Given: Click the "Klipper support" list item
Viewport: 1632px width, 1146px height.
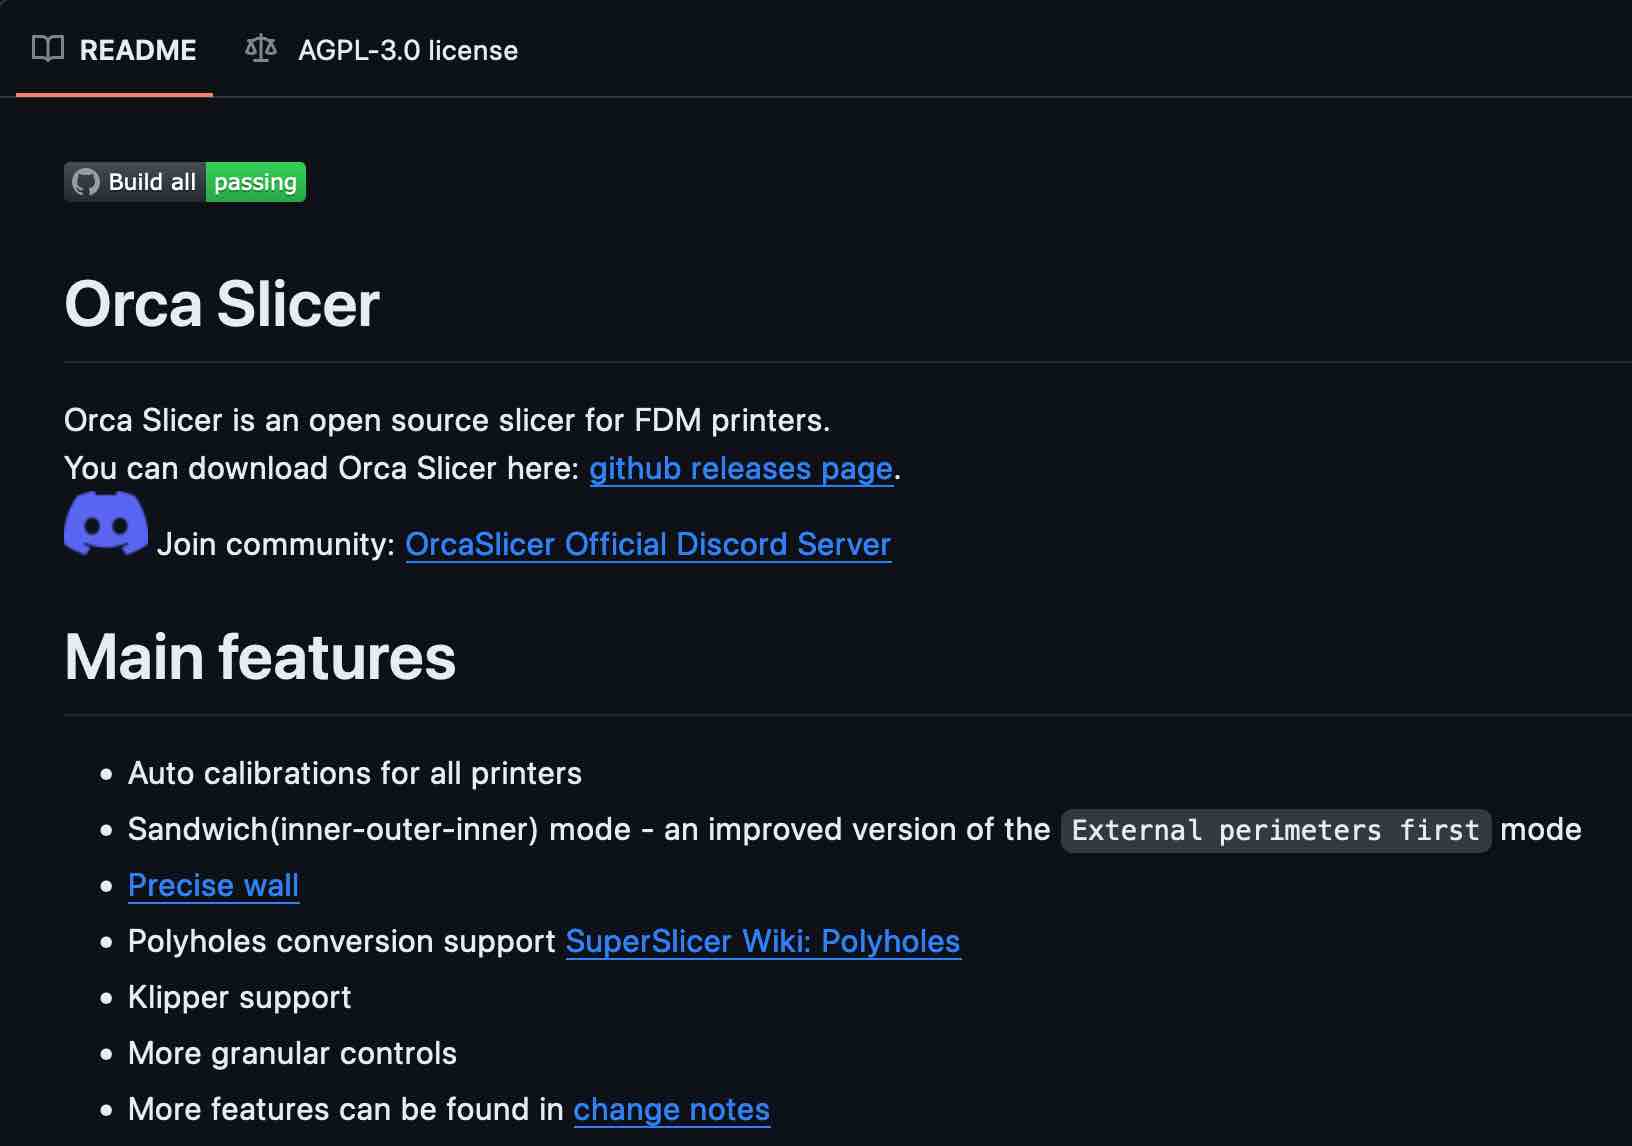Looking at the screenshot, I should click(x=239, y=997).
